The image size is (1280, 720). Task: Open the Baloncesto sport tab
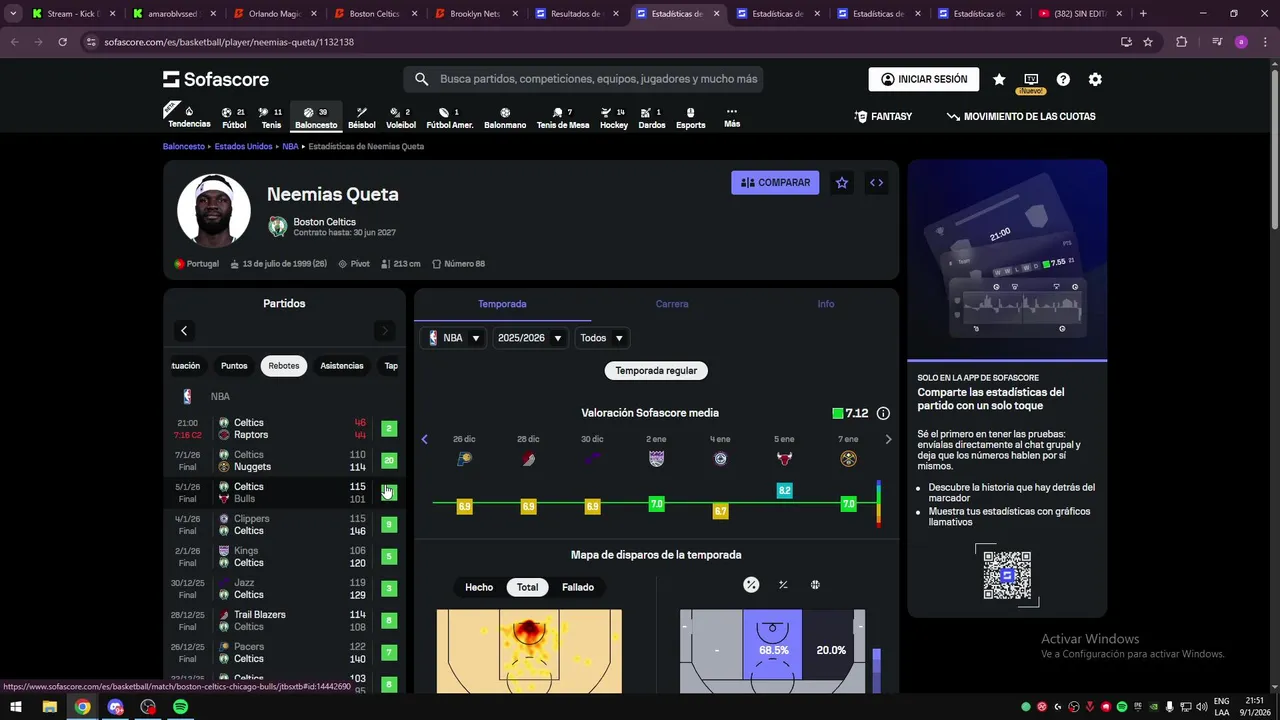pyautogui.click(x=316, y=117)
